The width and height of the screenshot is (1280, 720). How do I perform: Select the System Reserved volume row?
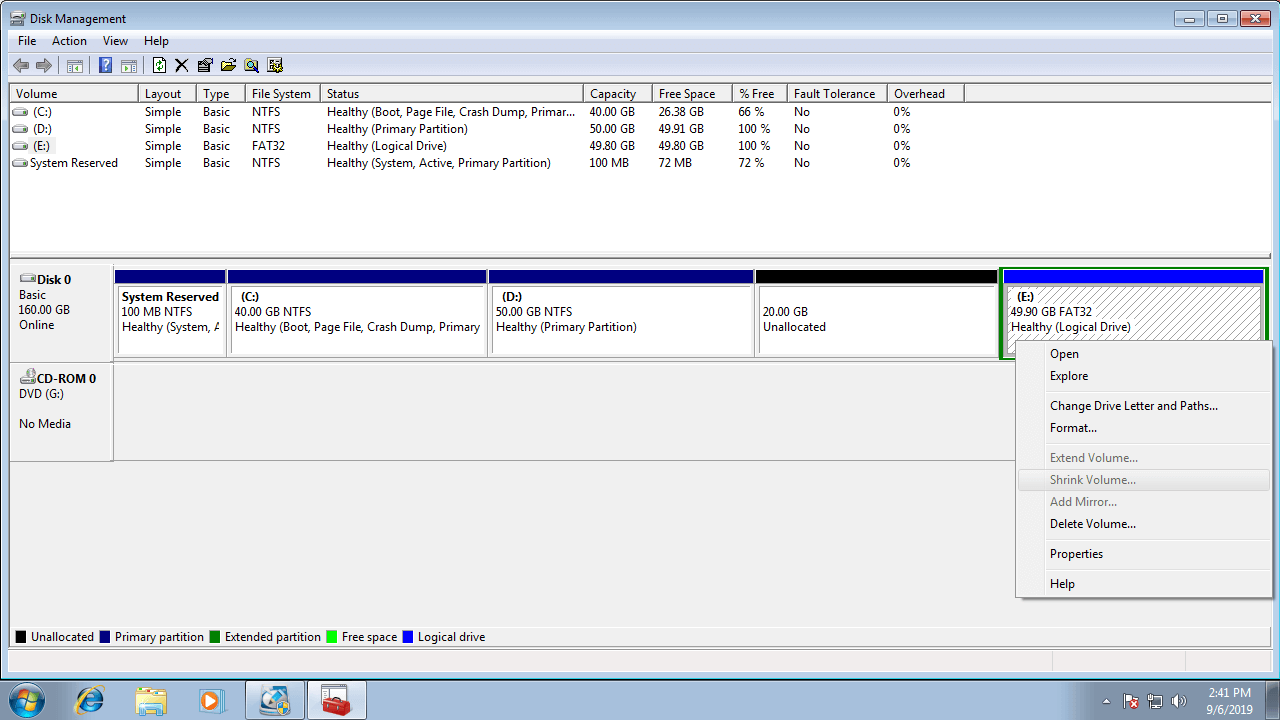[x=73, y=163]
